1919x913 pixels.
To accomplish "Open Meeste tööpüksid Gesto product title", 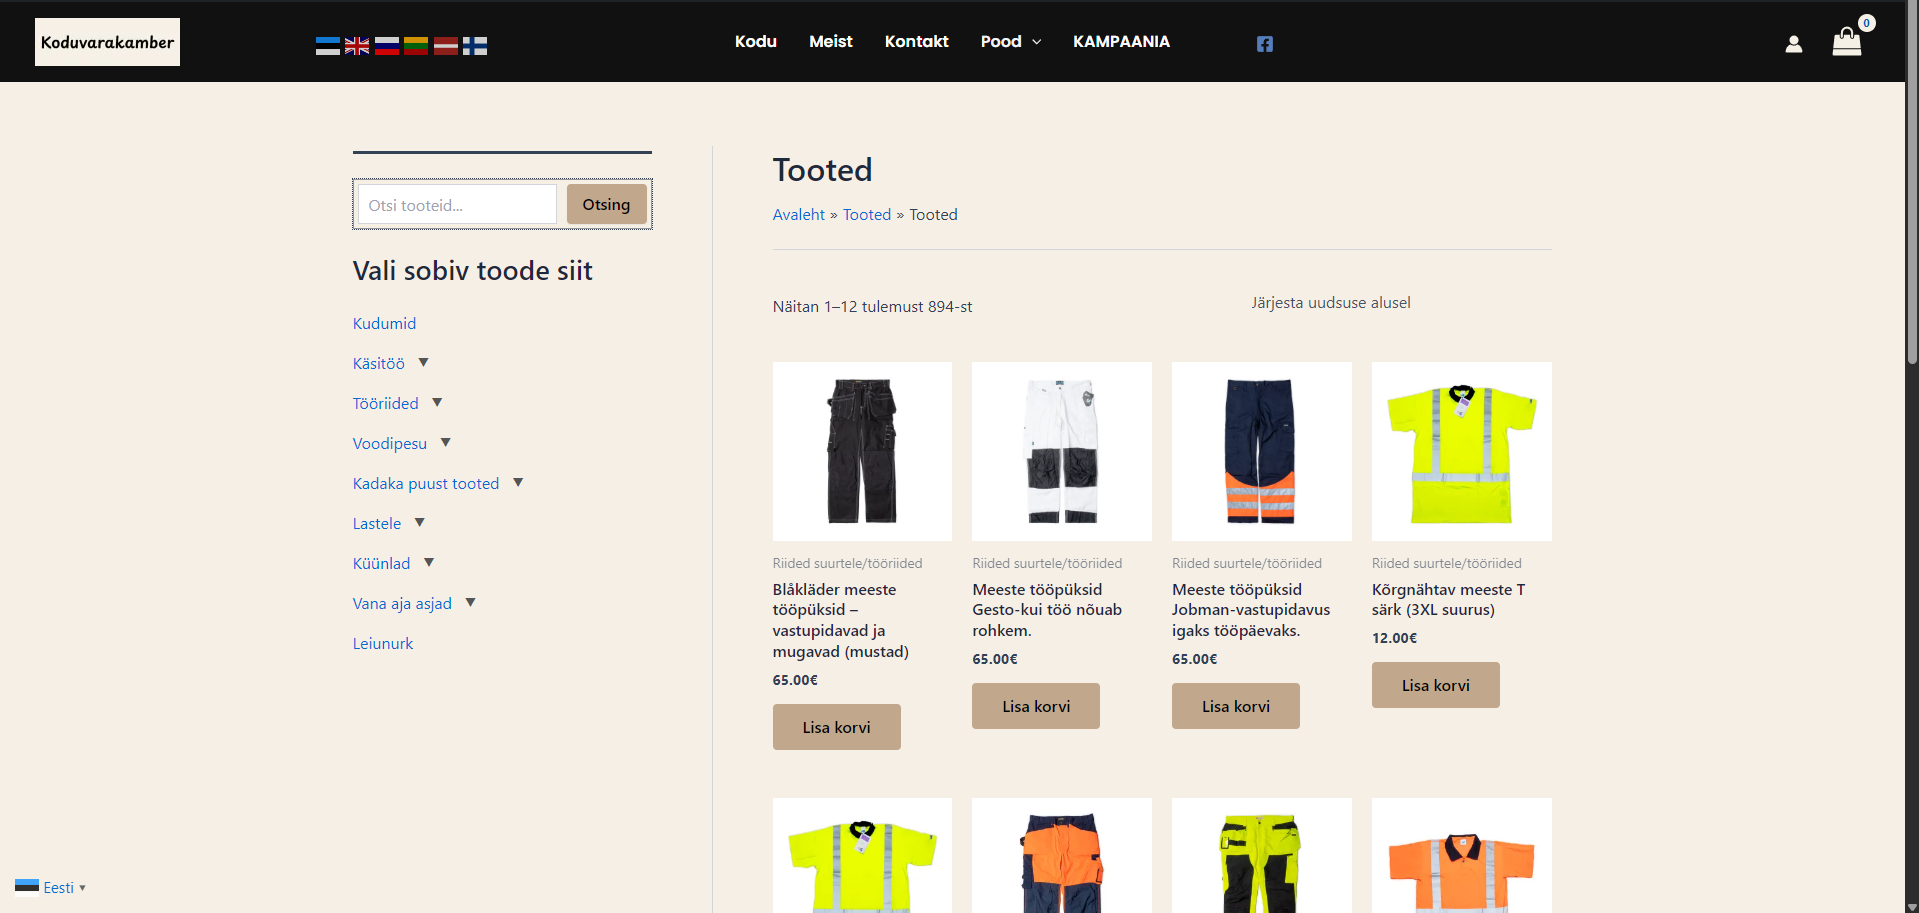I will 1047,610.
